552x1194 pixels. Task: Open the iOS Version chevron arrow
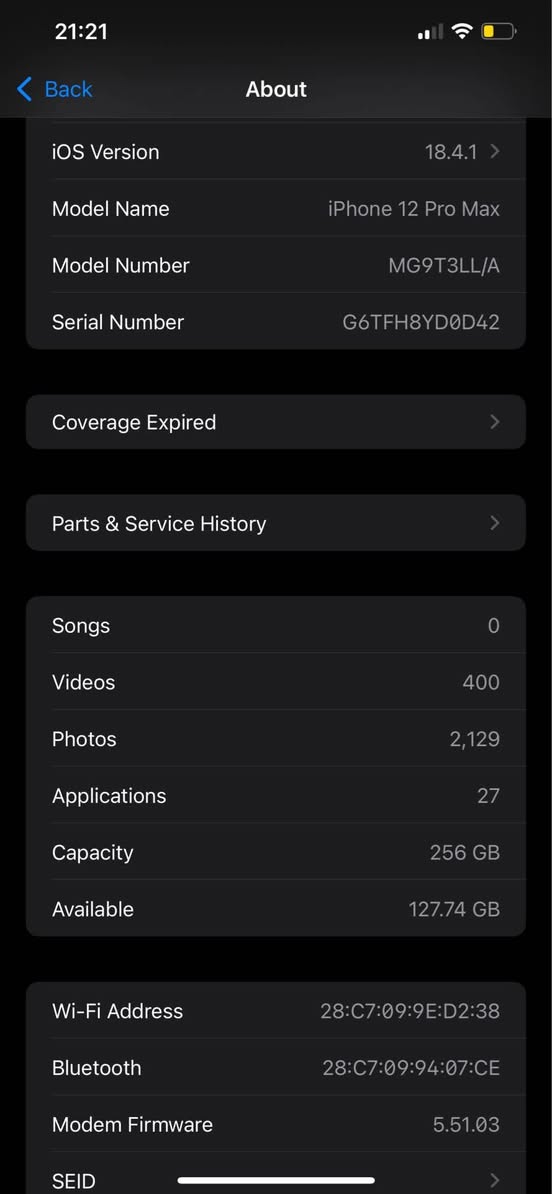point(495,152)
